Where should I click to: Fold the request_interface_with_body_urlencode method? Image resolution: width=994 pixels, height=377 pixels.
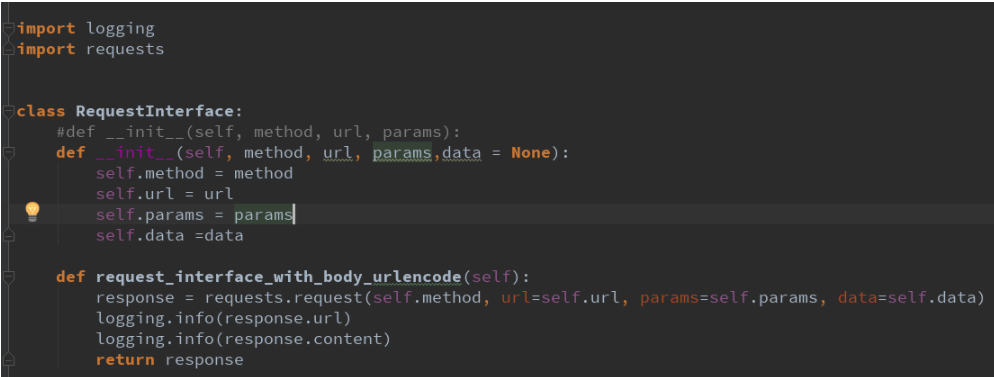click(8, 277)
